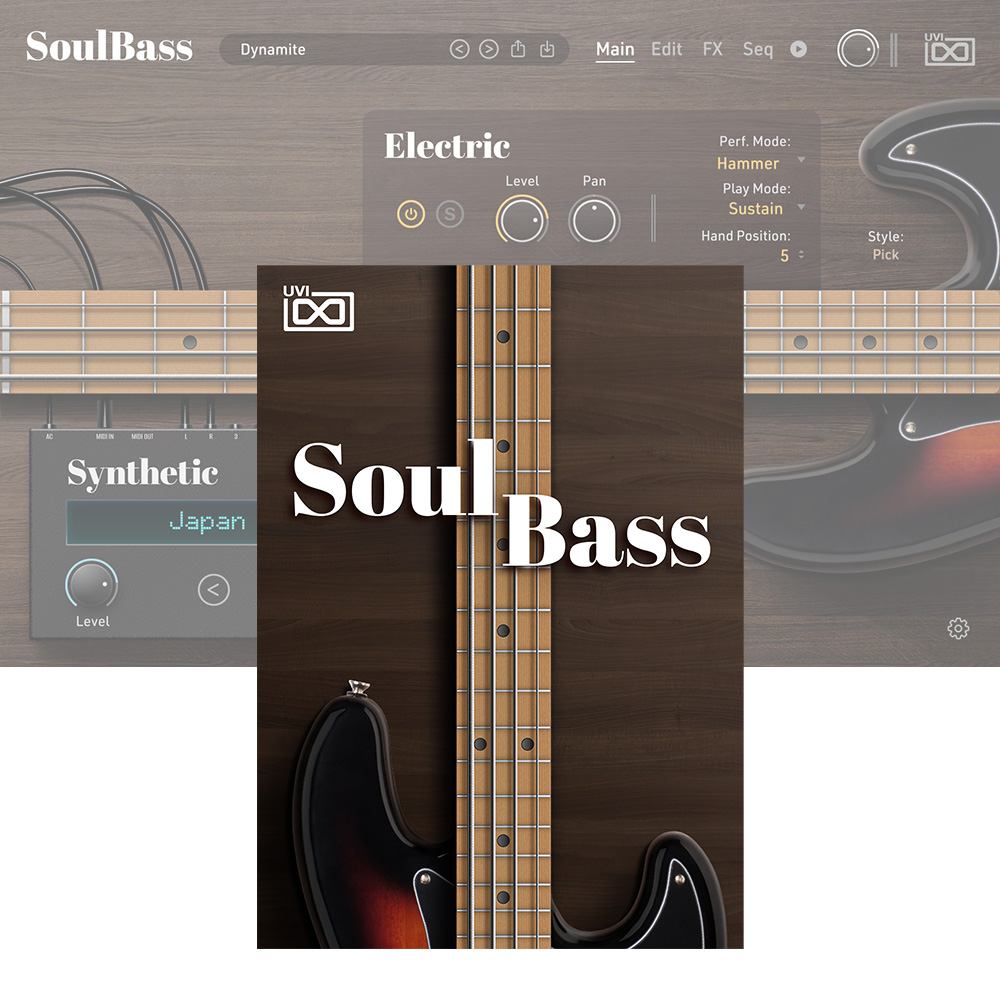The width and height of the screenshot is (1000, 1000).
Task: Click the SoulBass title logo
Action: (x=109, y=47)
